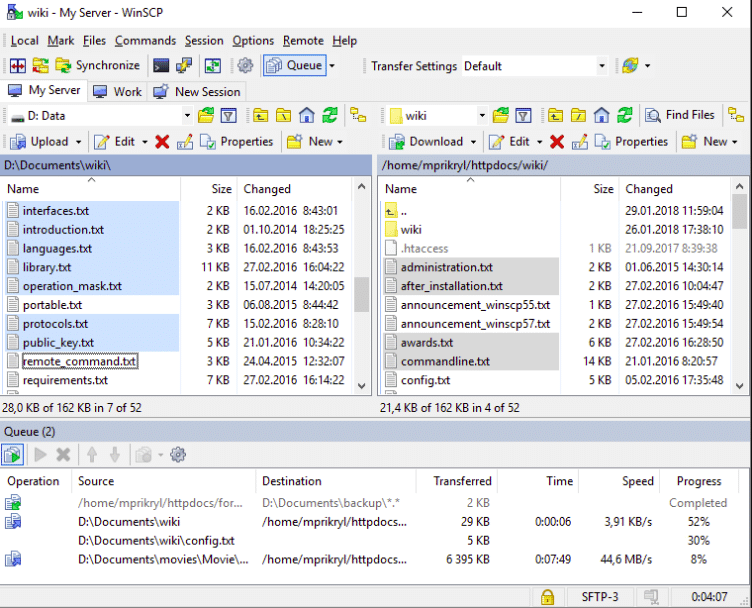The width and height of the screenshot is (752, 608).
Task: Click the remote panel vertical scrollbar thumb
Action: click(x=739, y=211)
